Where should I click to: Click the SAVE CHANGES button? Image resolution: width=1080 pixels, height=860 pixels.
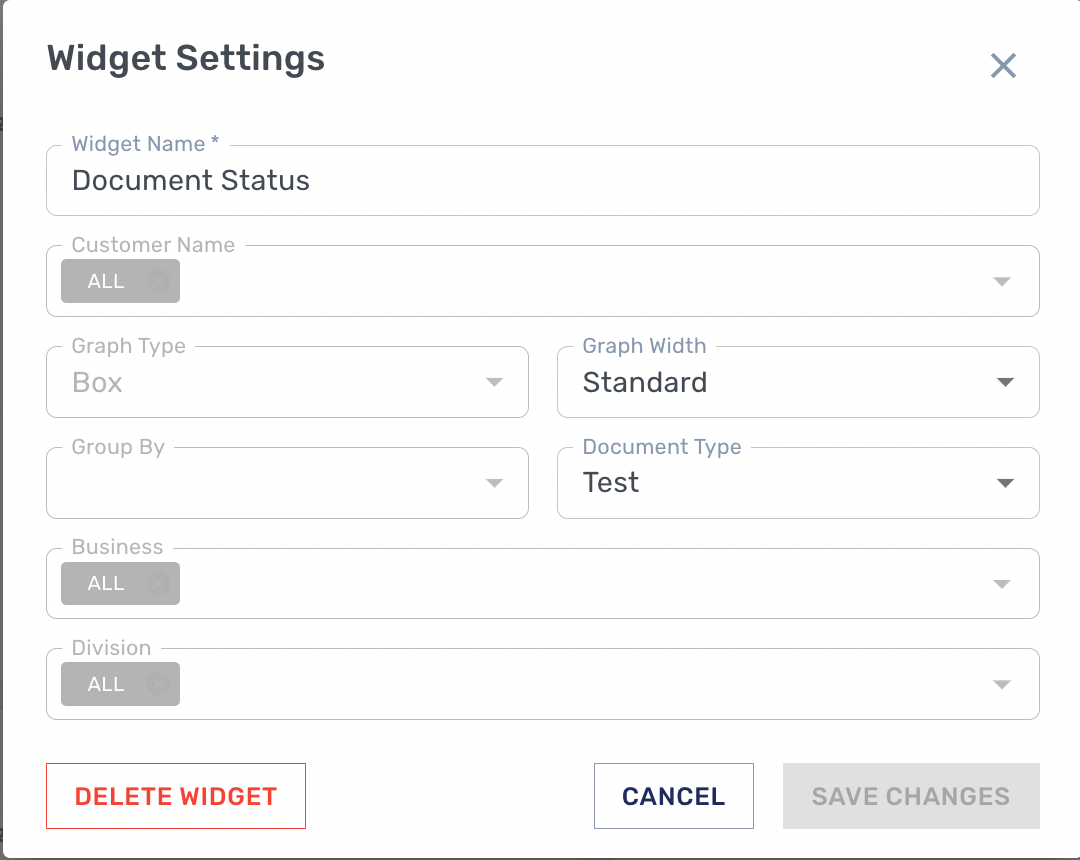coord(910,797)
